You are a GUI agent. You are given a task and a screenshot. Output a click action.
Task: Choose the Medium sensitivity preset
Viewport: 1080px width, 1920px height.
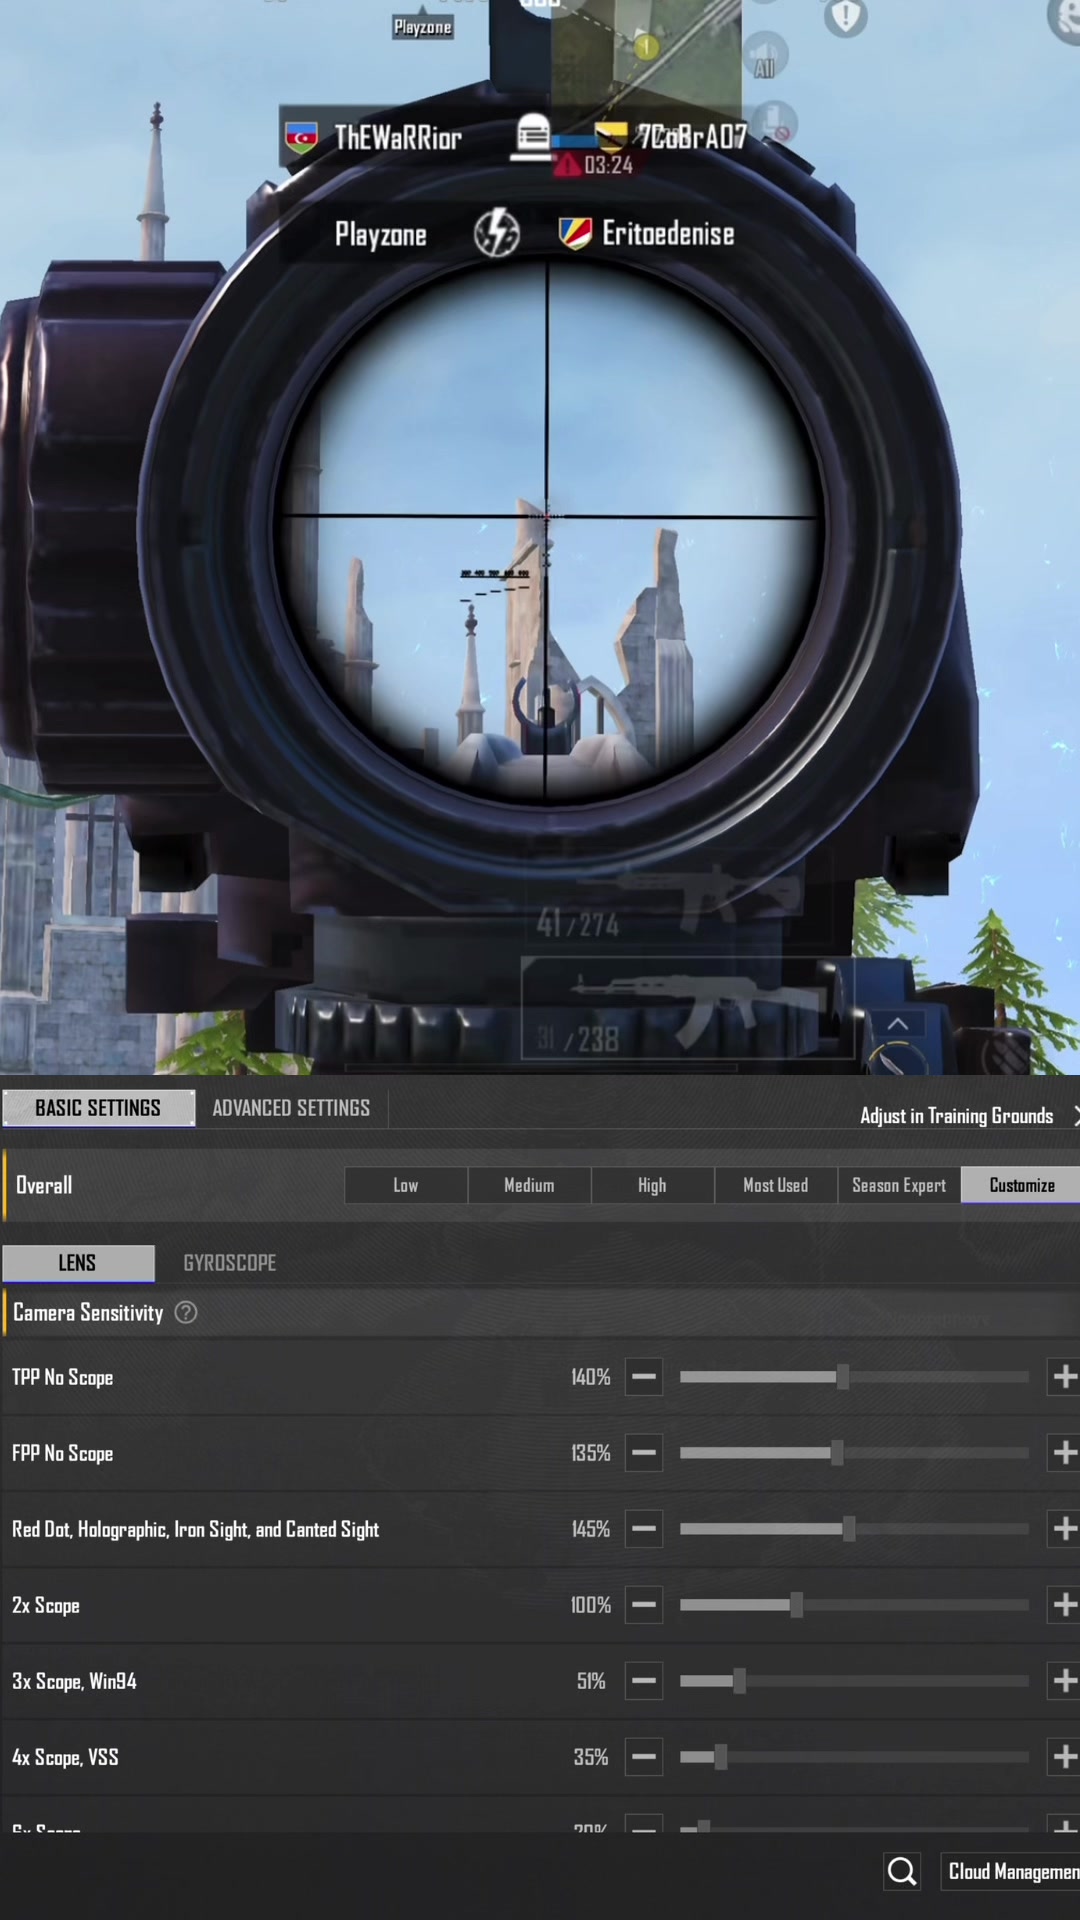click(x=529, y=1185)
